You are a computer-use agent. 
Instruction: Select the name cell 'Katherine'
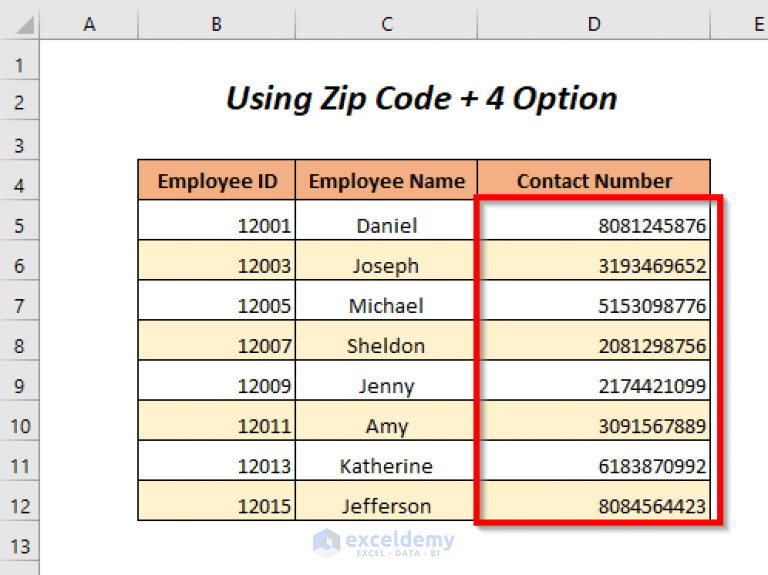386,461
